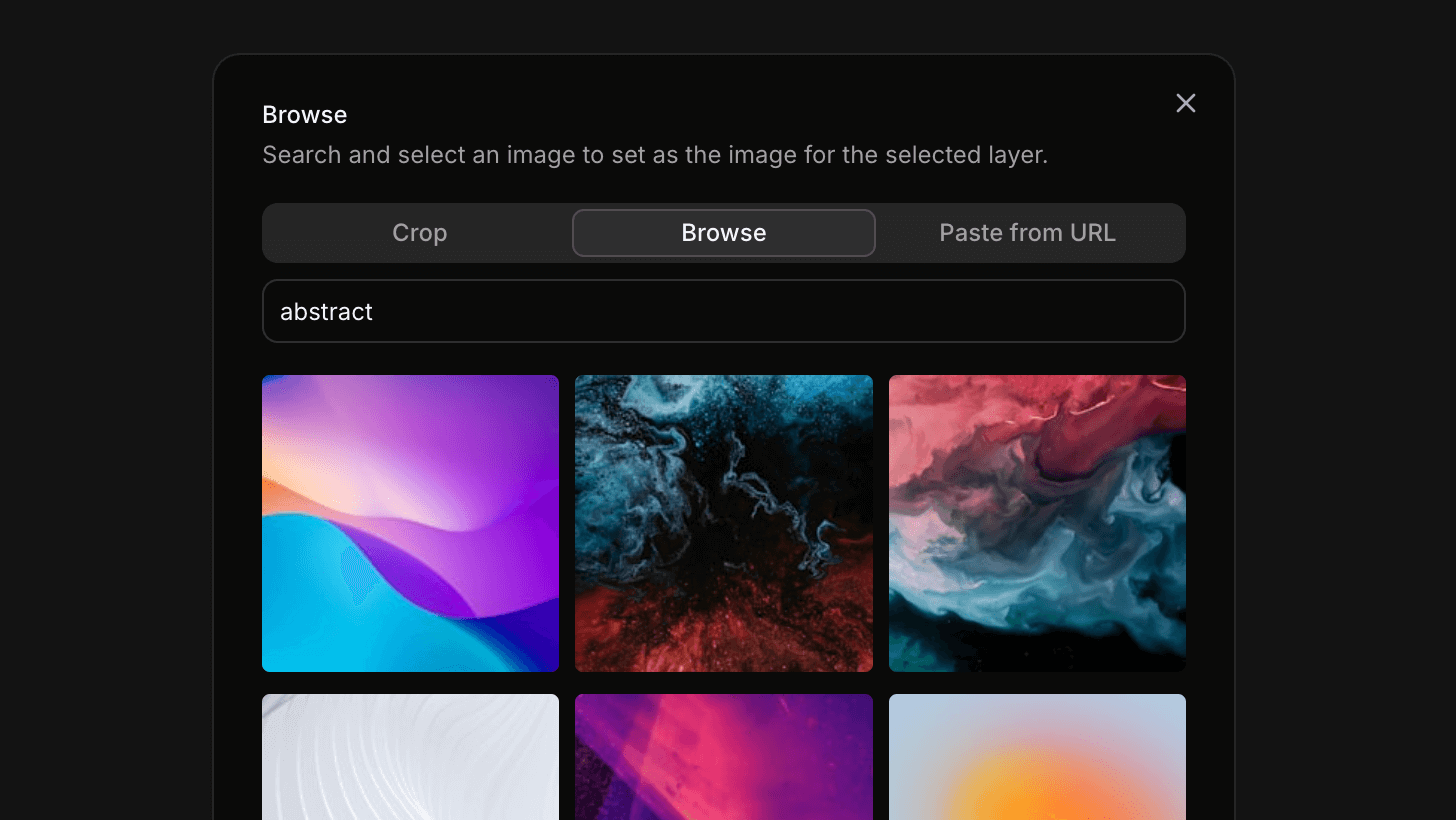Click the Paste from URL button

(1027, 232)
